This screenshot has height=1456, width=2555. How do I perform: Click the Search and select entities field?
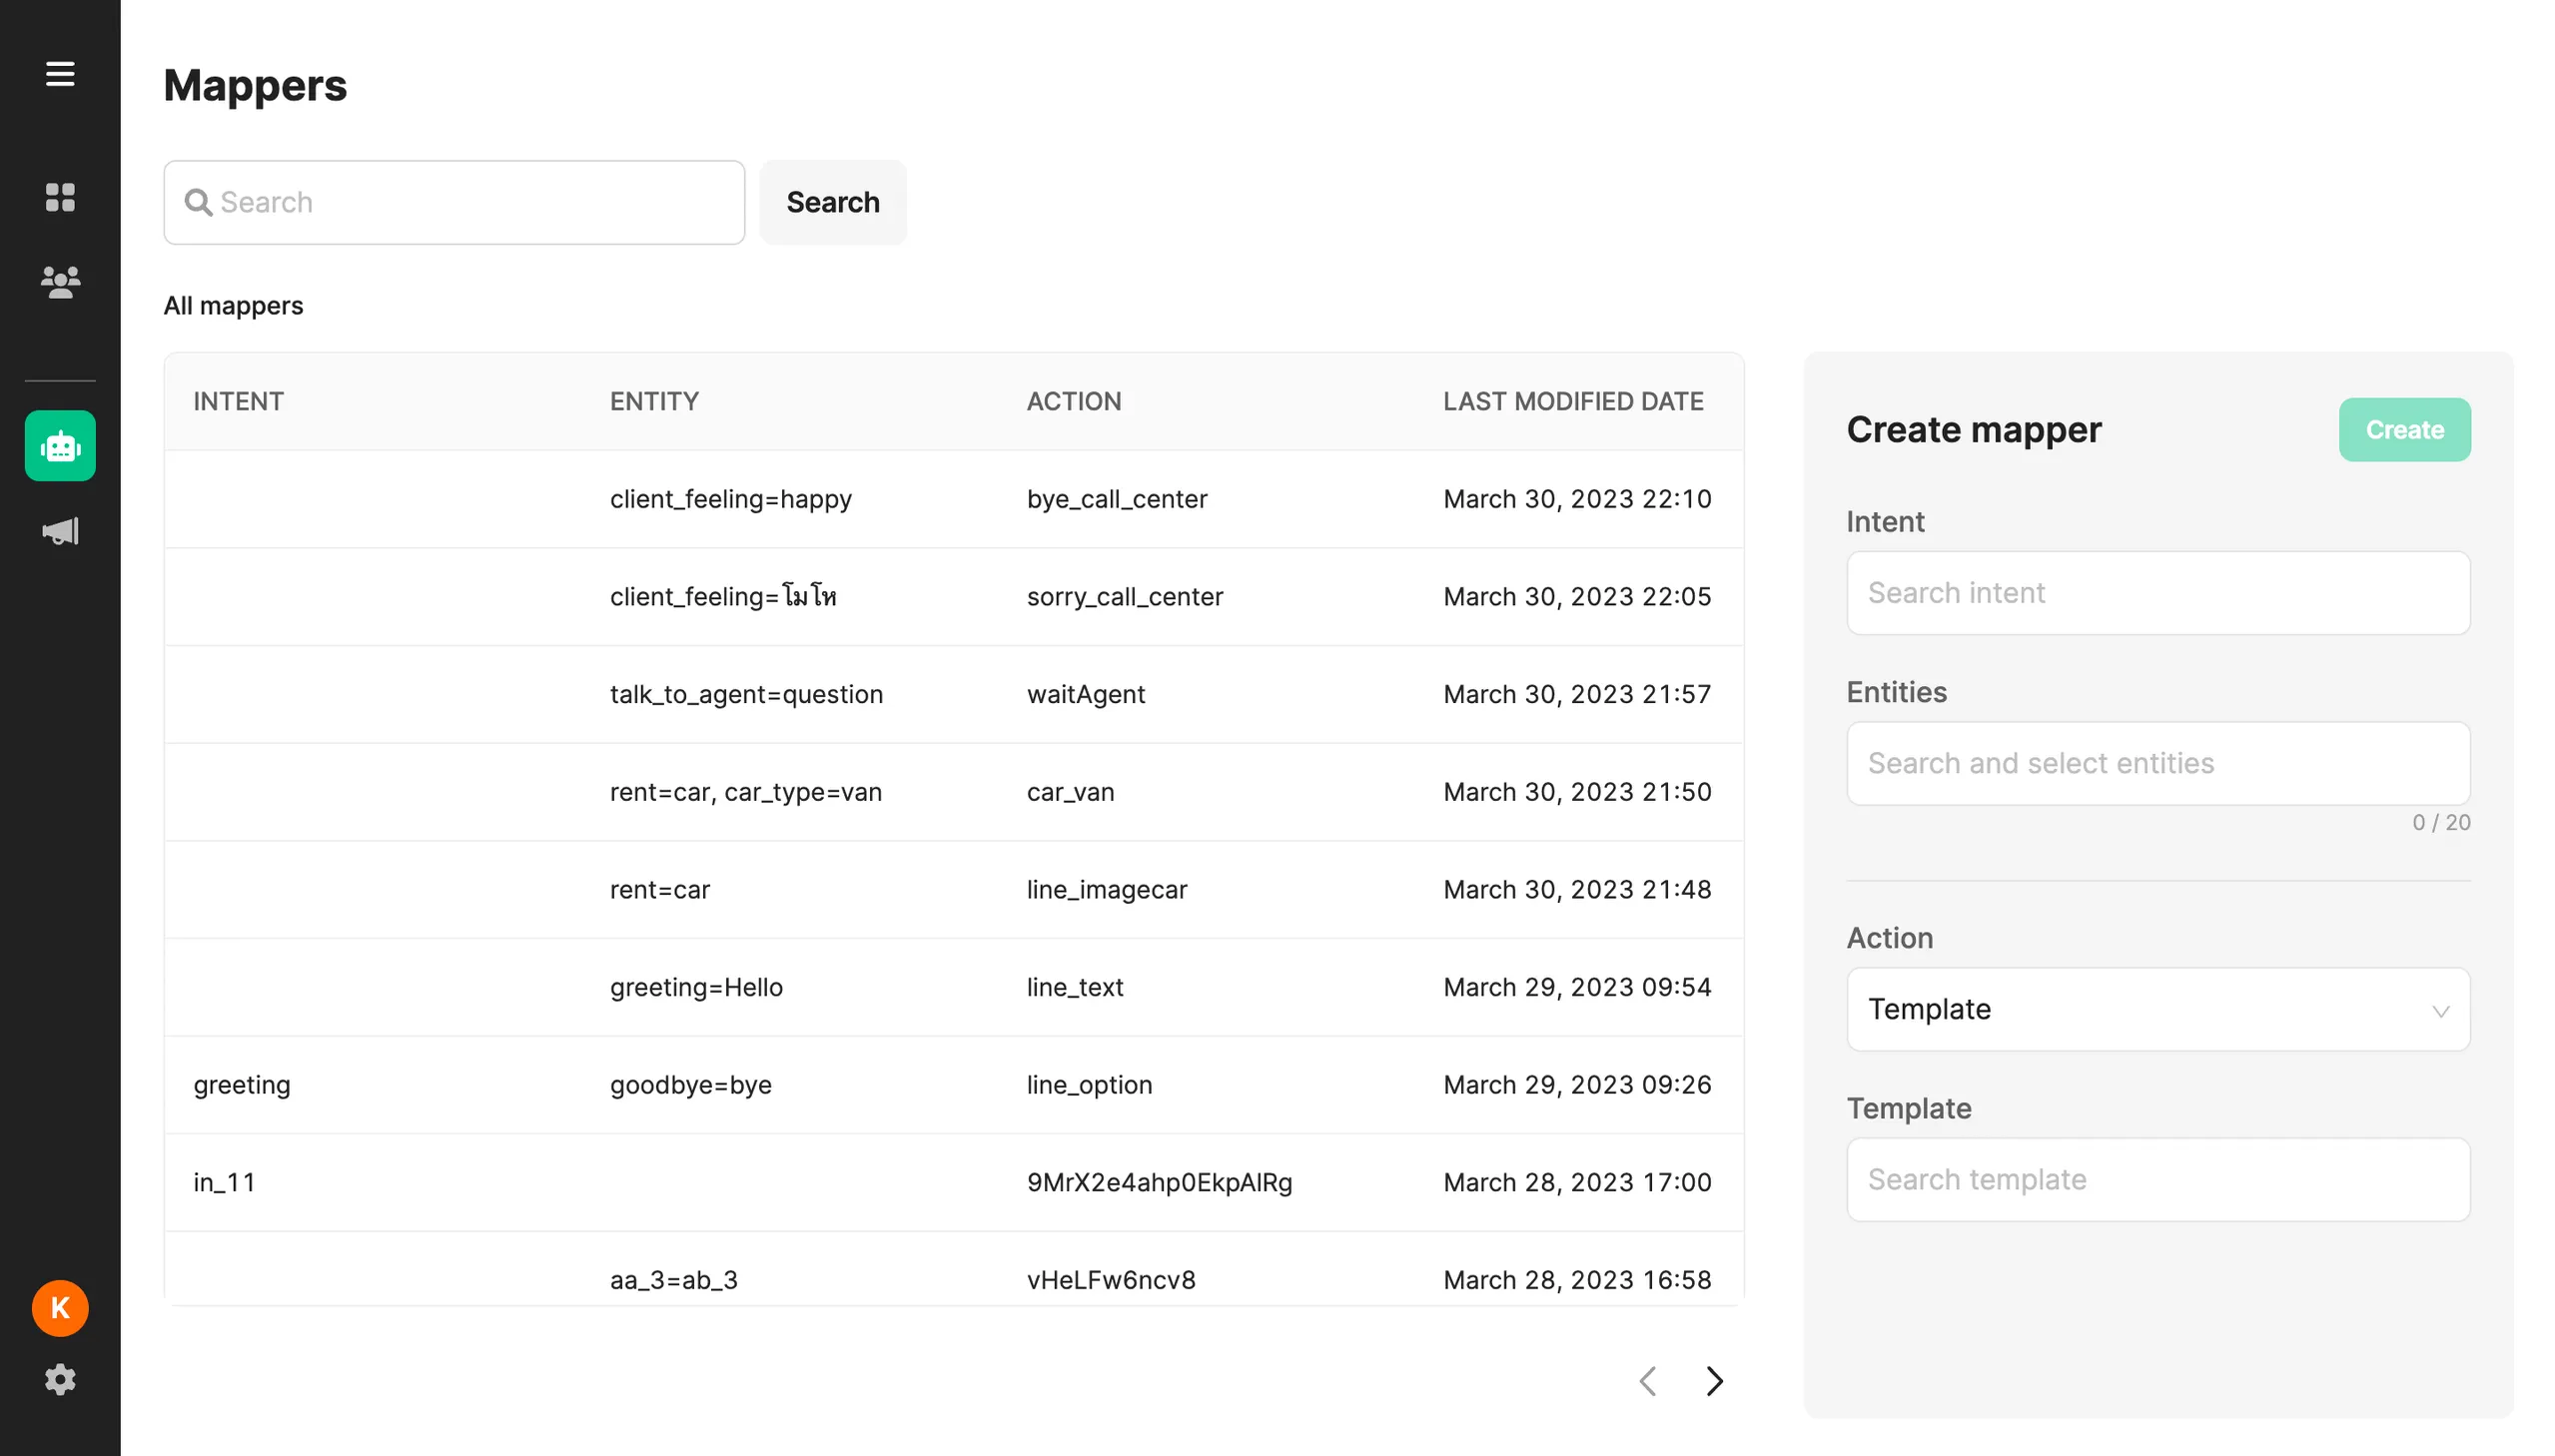(x=2158, y=764)
